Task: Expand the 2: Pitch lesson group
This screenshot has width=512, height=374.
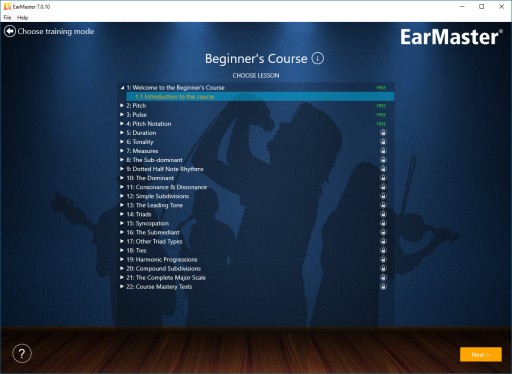Action: tap(122, 106)
